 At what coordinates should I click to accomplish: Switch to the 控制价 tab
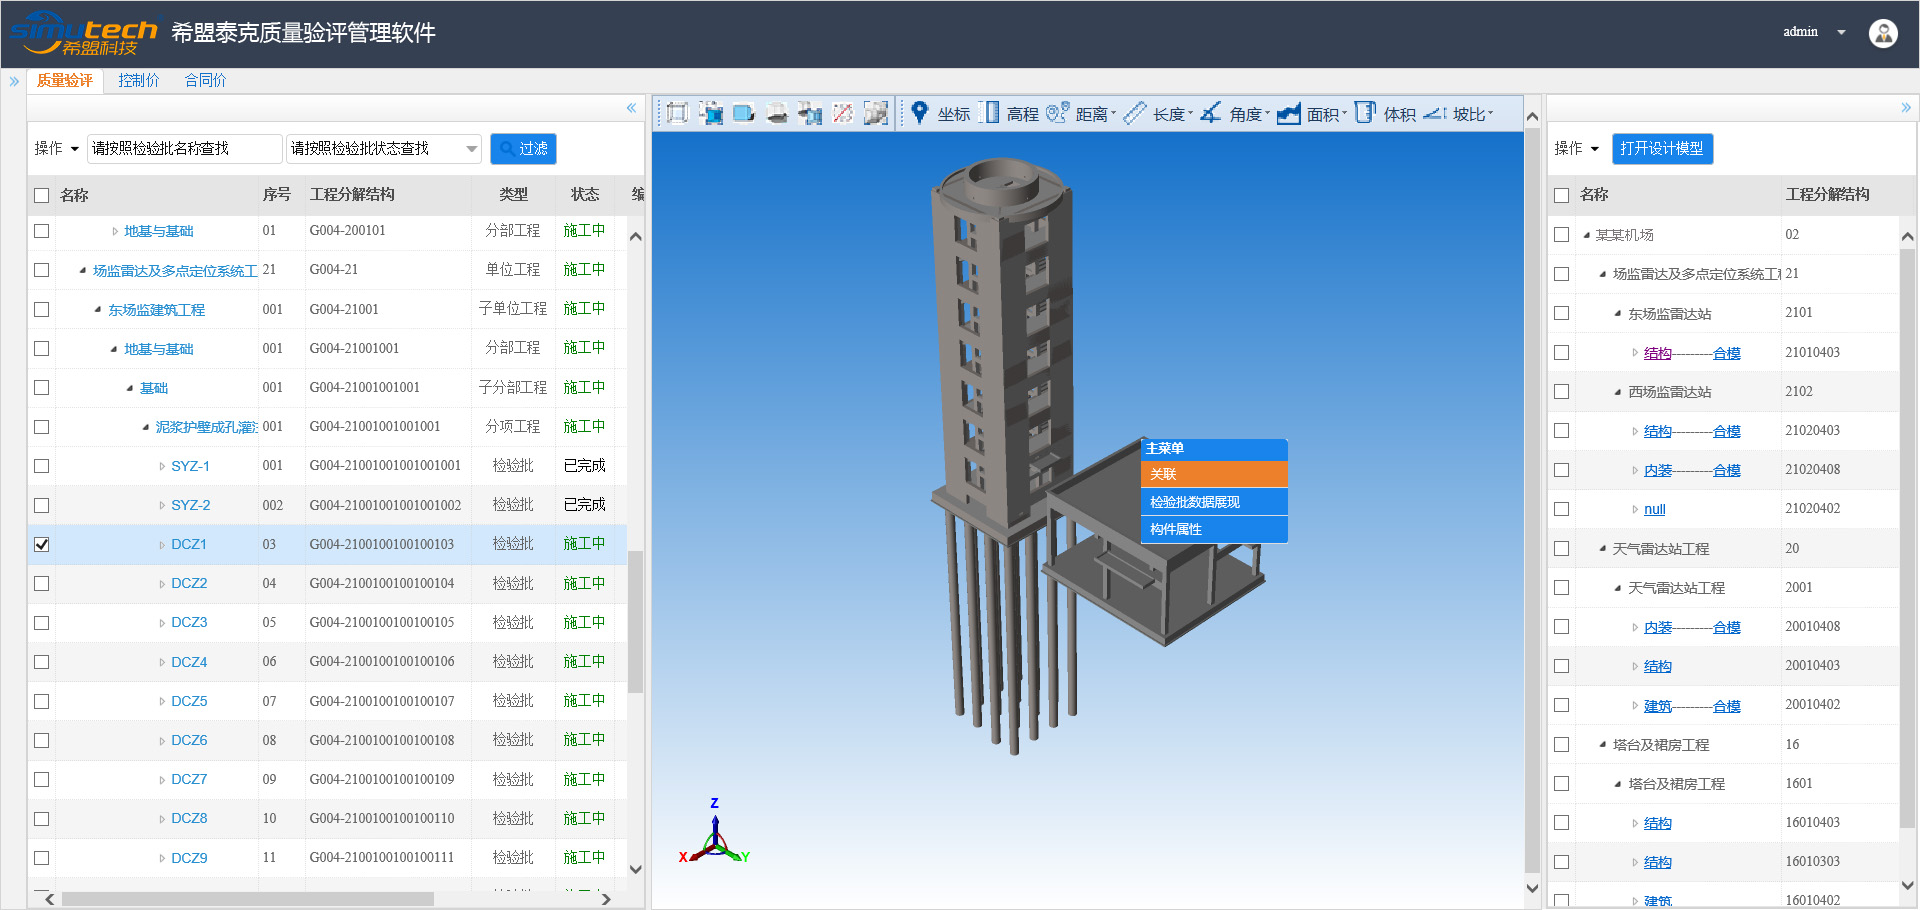[x=138, y=81]
